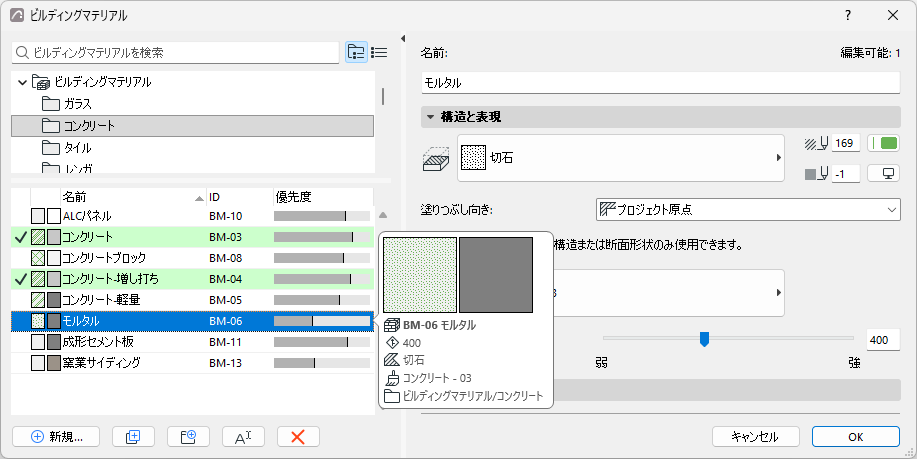Click the list scroll up arrow
This screenshot has width=917, height=459.
point(383,215)
